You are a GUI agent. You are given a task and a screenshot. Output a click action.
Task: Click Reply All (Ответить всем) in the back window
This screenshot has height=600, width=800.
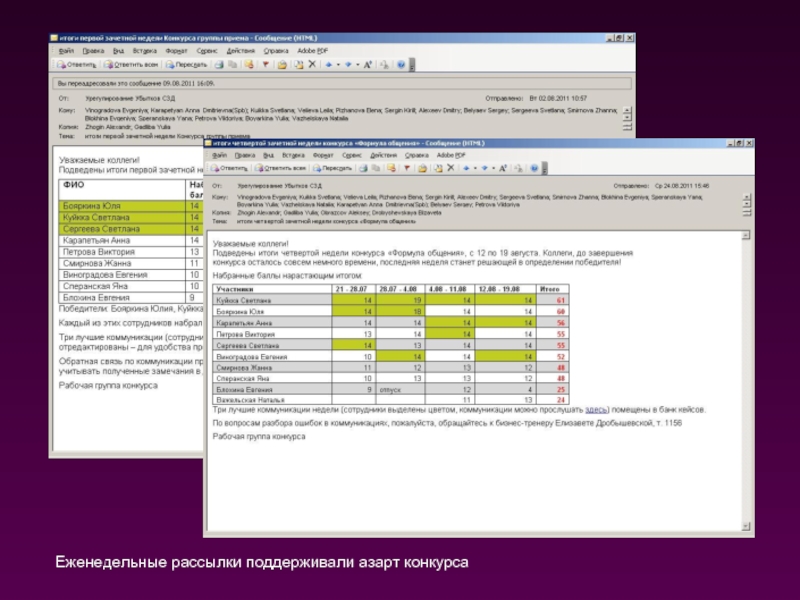click(131, 64)
